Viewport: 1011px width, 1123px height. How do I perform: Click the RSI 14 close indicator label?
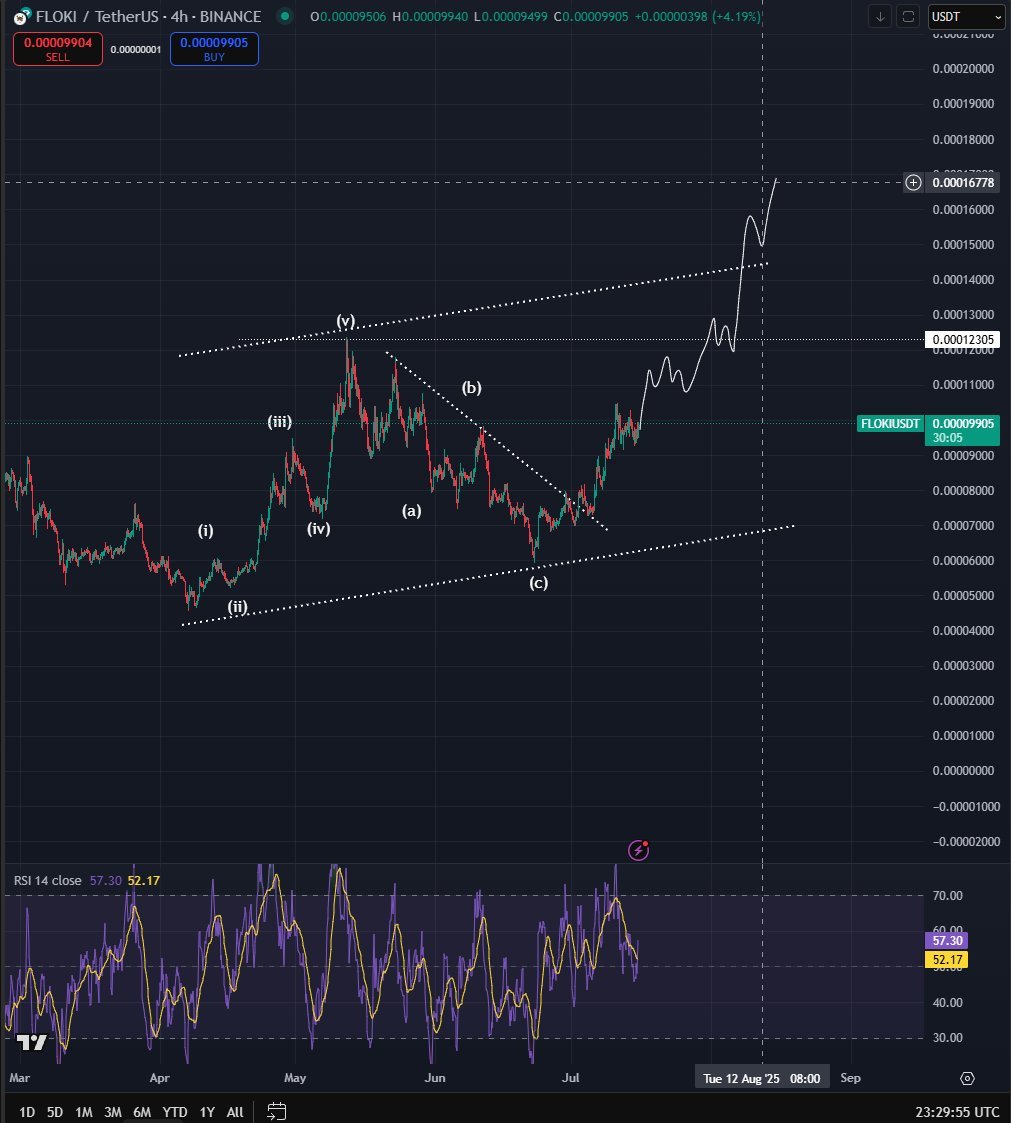pyautogui.click(x=47, y=880)
